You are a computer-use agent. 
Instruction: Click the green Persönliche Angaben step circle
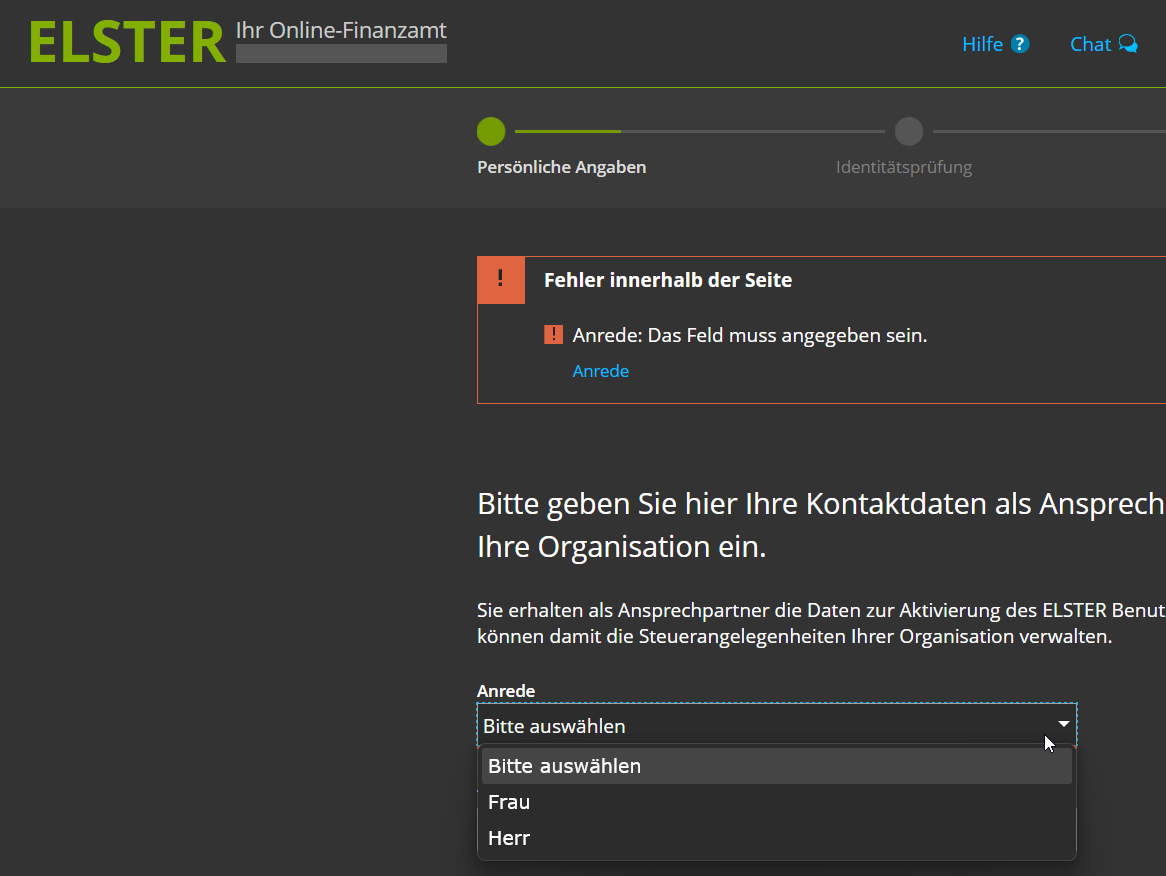point(491,131)
